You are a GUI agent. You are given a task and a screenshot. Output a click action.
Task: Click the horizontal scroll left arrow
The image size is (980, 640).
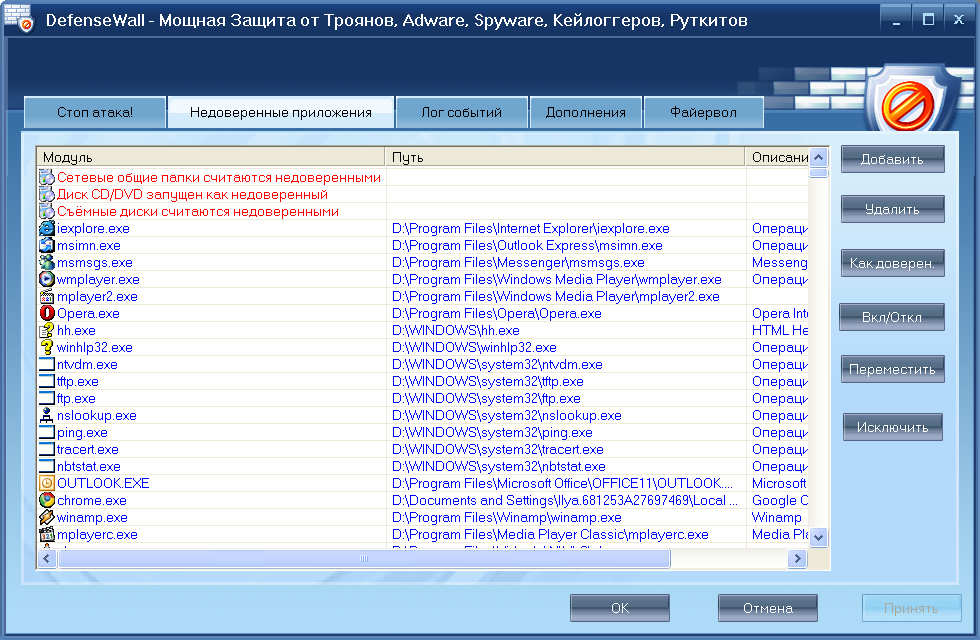47,559
